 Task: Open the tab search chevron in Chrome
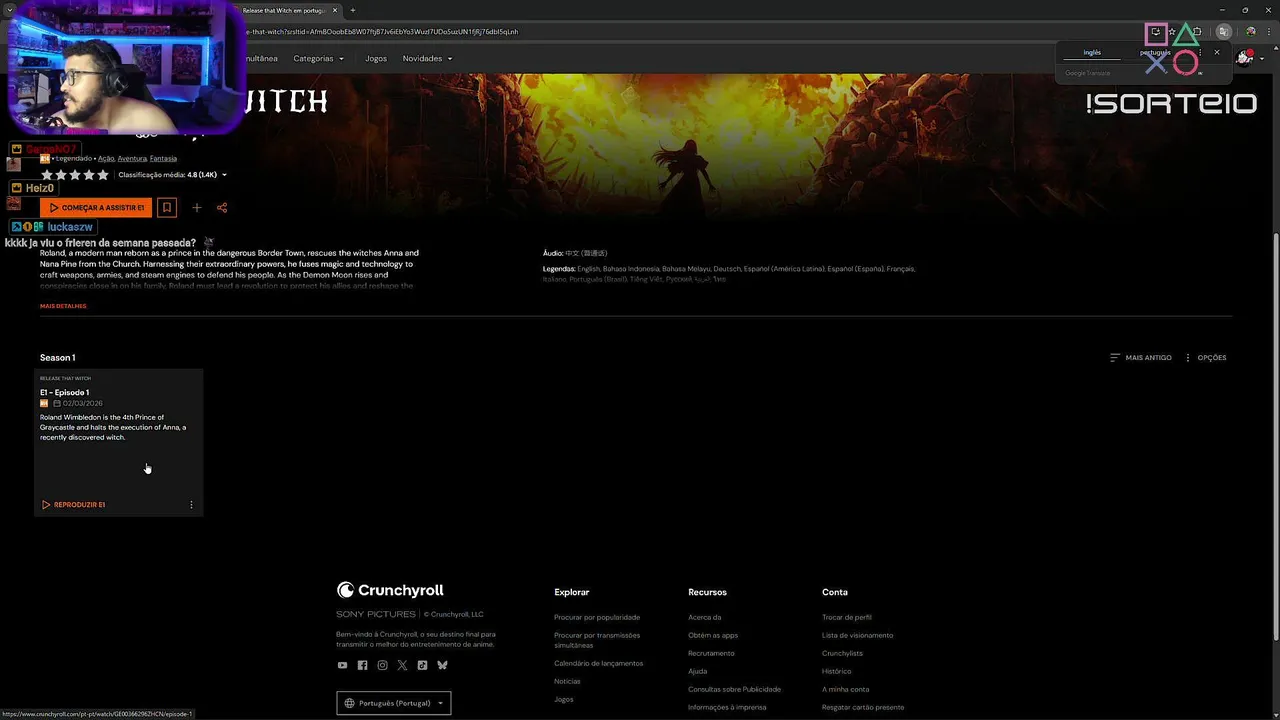8,10
